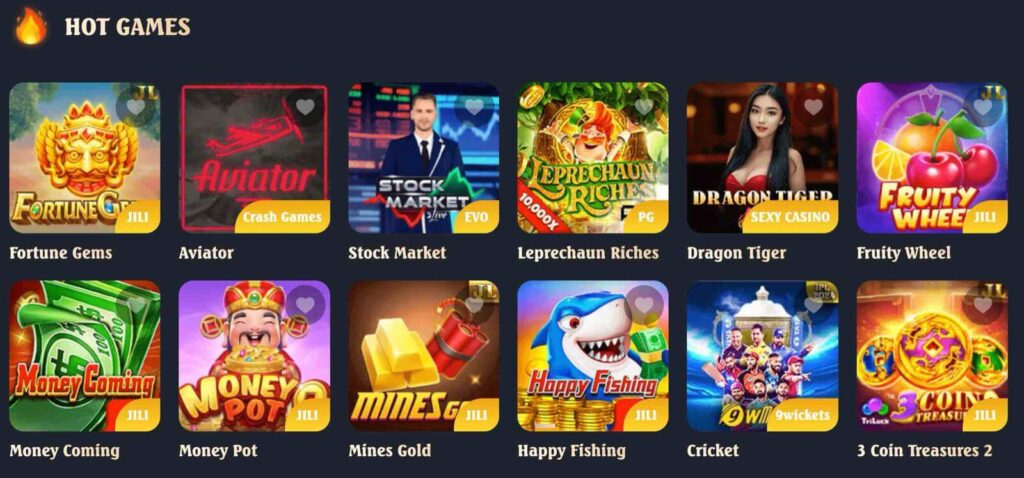Click heart icon on Dragon Tiger tile
The height and width of the screenshot is (478, 1024).
813,106
